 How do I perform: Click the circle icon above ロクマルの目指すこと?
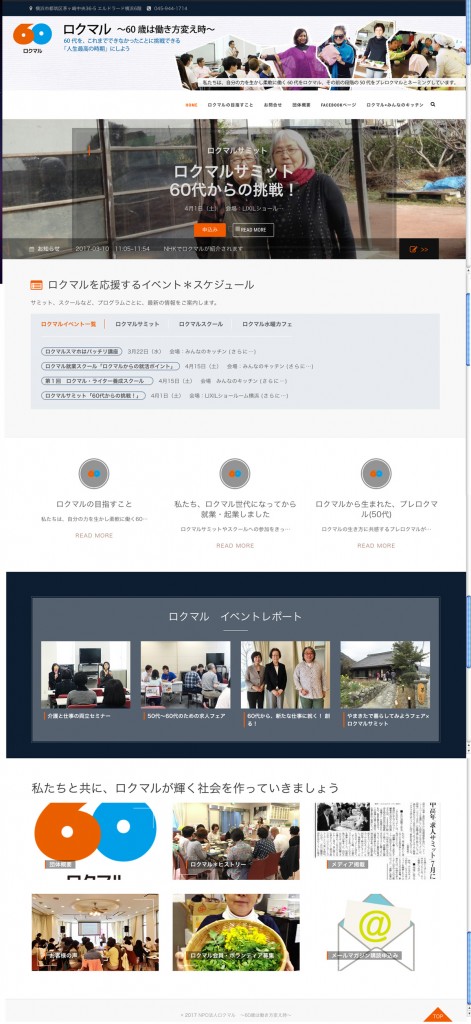(94, 473)
